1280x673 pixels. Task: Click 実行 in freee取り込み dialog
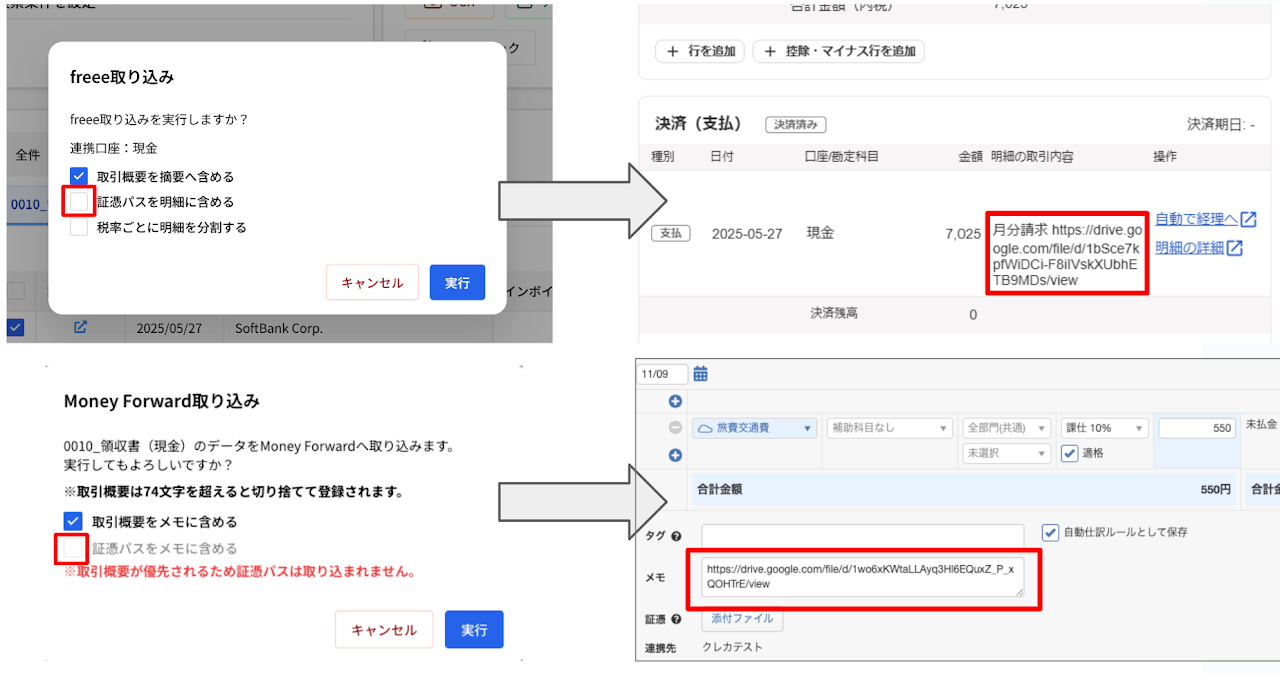457,282
